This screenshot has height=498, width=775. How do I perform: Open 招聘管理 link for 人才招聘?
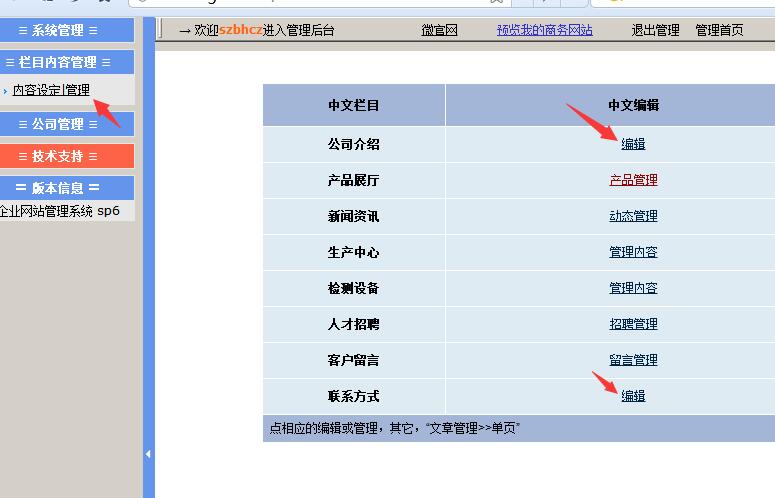633,324
